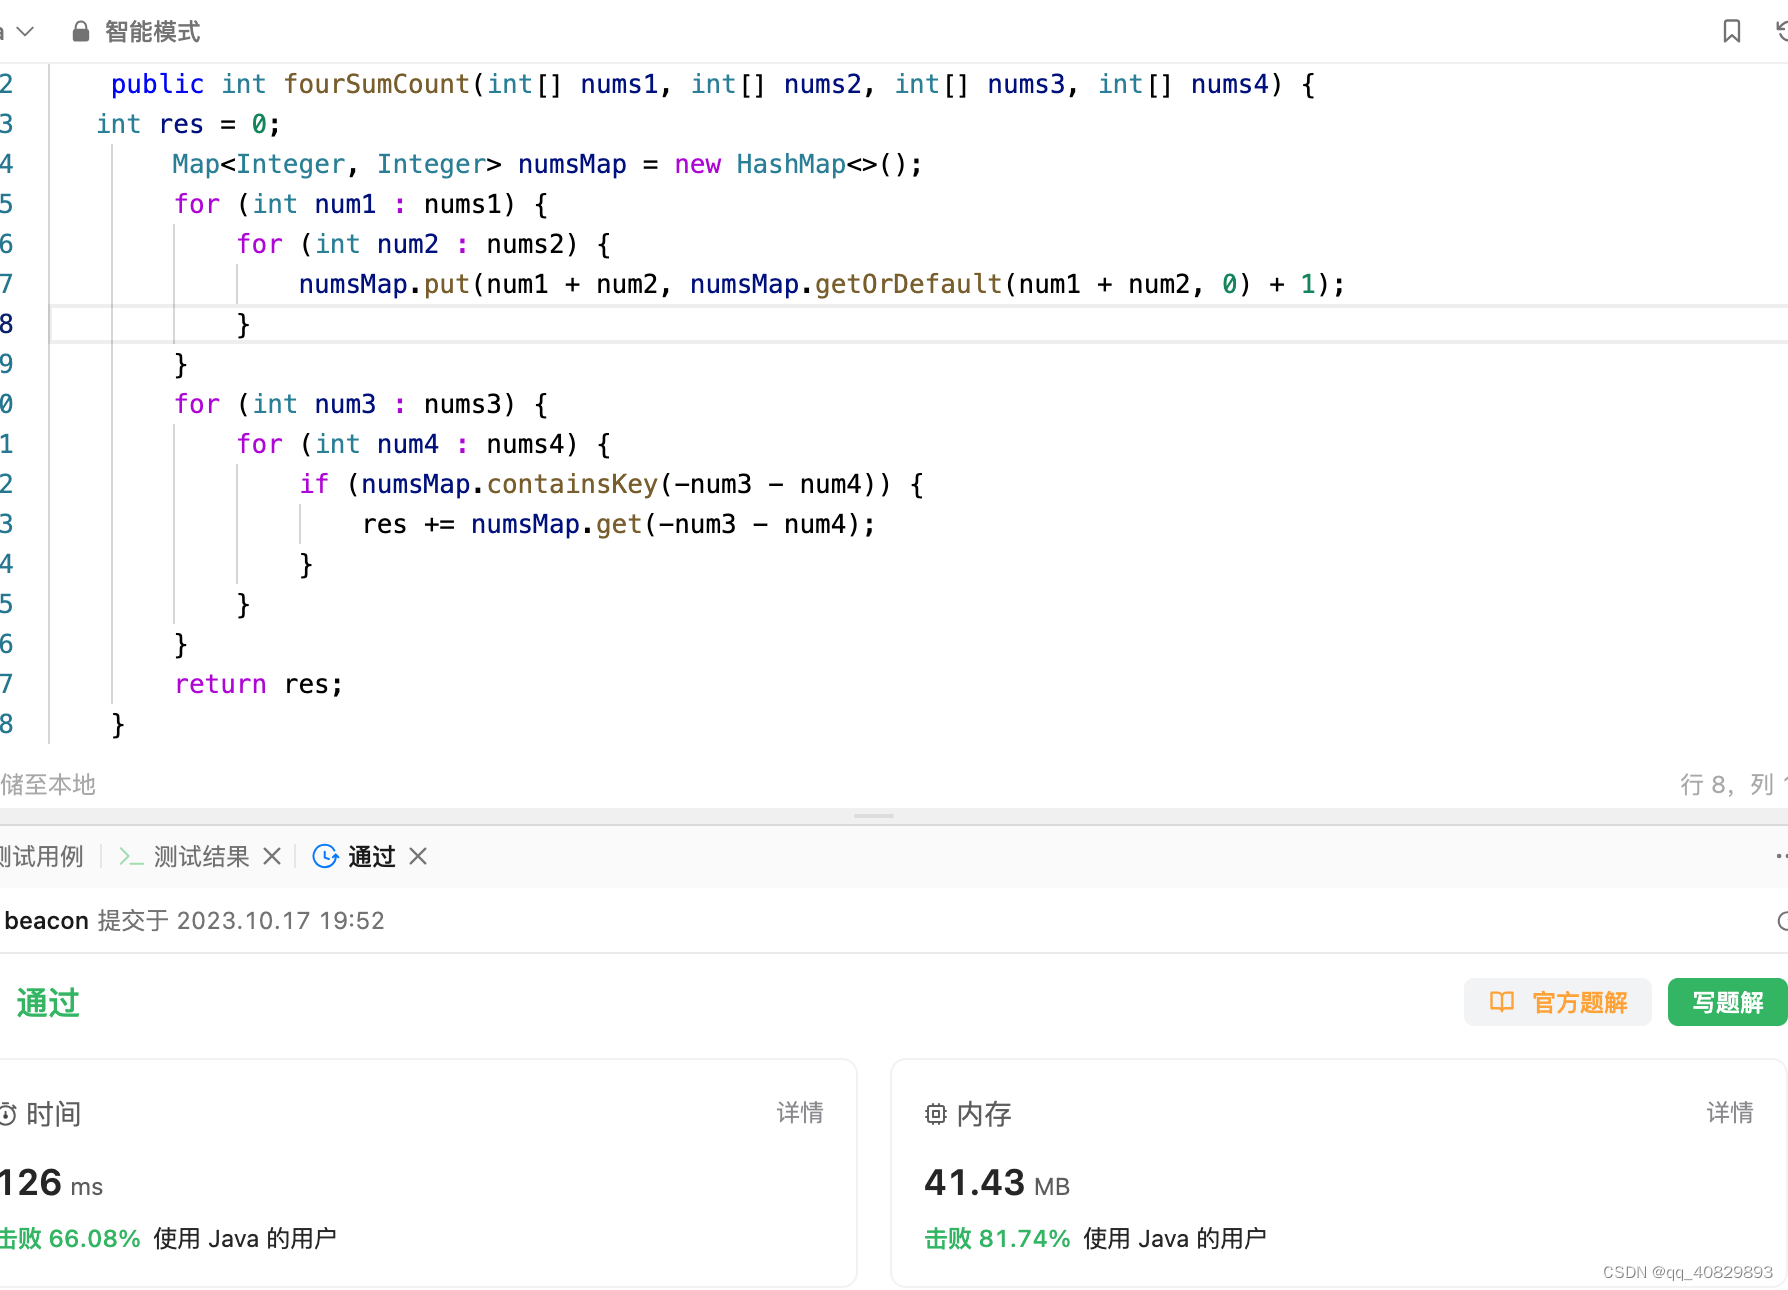
Task: Click the clock icon on 通过 tab
Action: click(325, 857)
